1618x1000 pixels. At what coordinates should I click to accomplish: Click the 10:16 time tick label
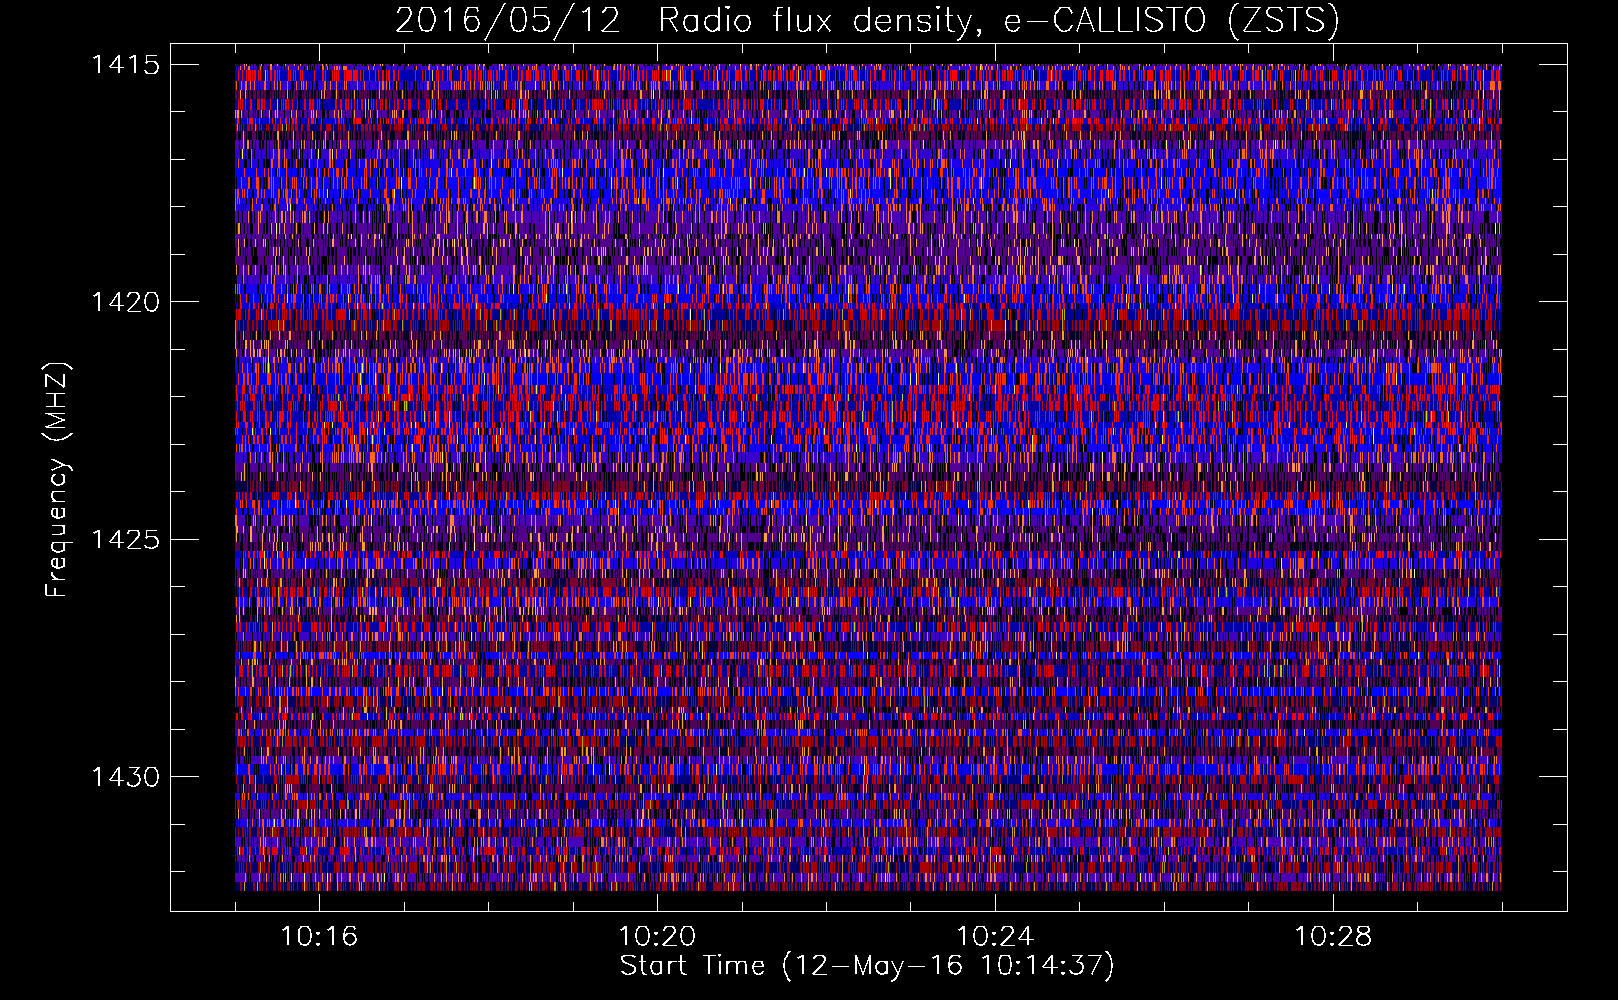point(319,937)
